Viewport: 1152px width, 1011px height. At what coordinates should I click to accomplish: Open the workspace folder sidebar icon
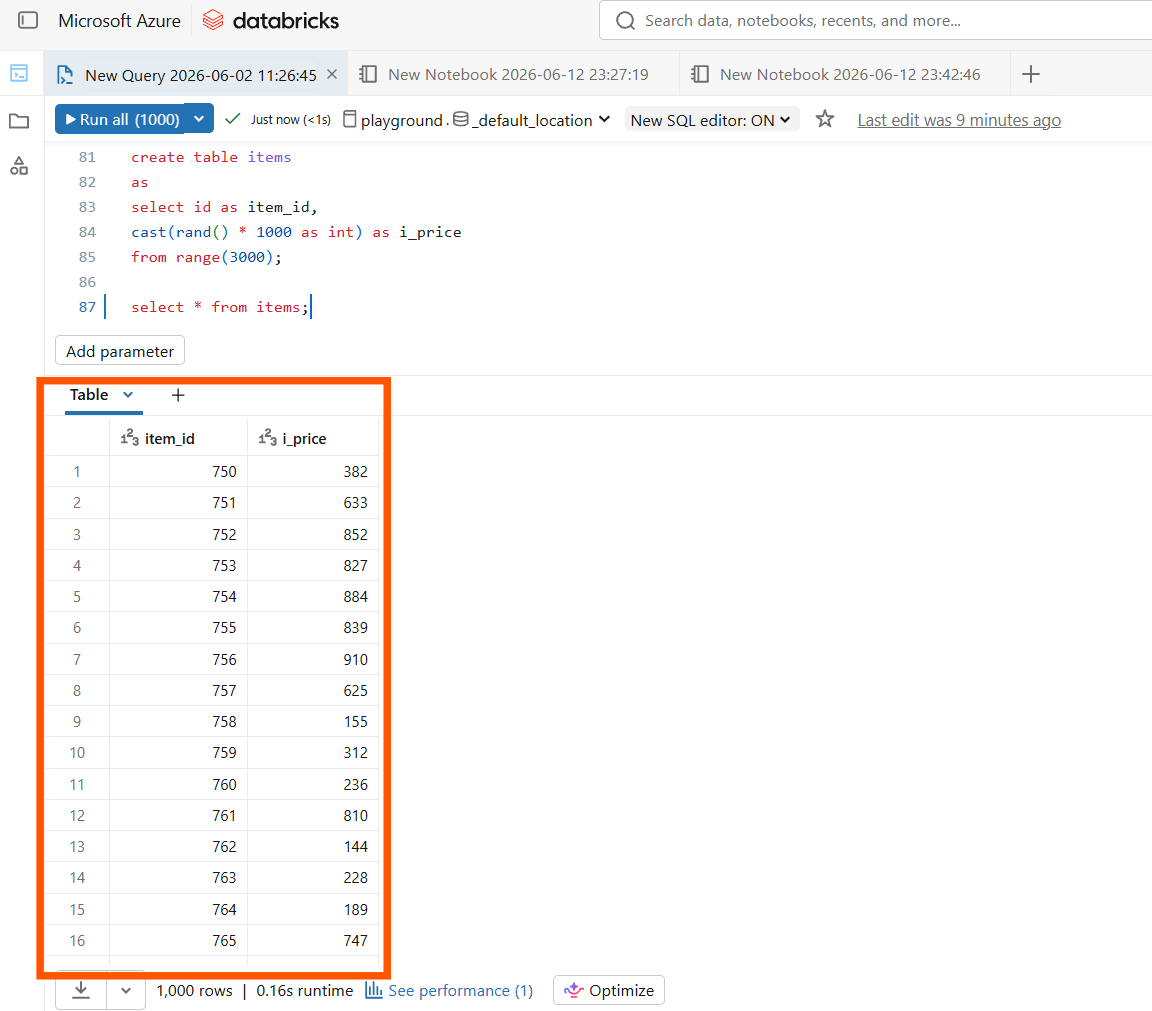click(19, 120)
